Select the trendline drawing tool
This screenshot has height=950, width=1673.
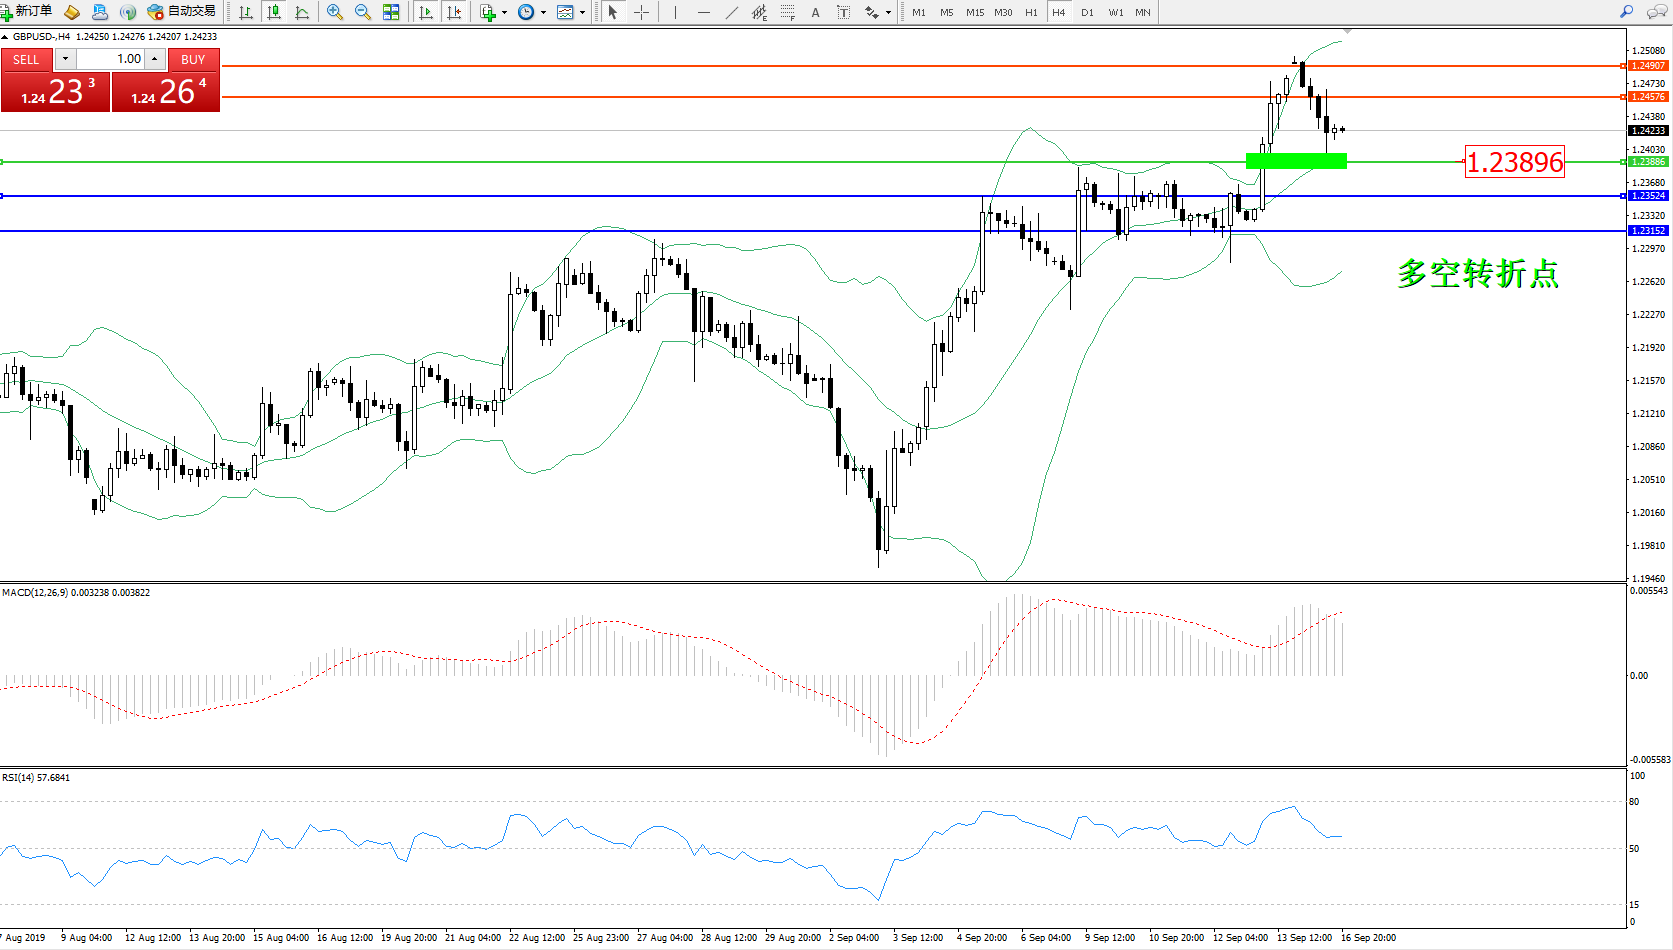[732, 12]
